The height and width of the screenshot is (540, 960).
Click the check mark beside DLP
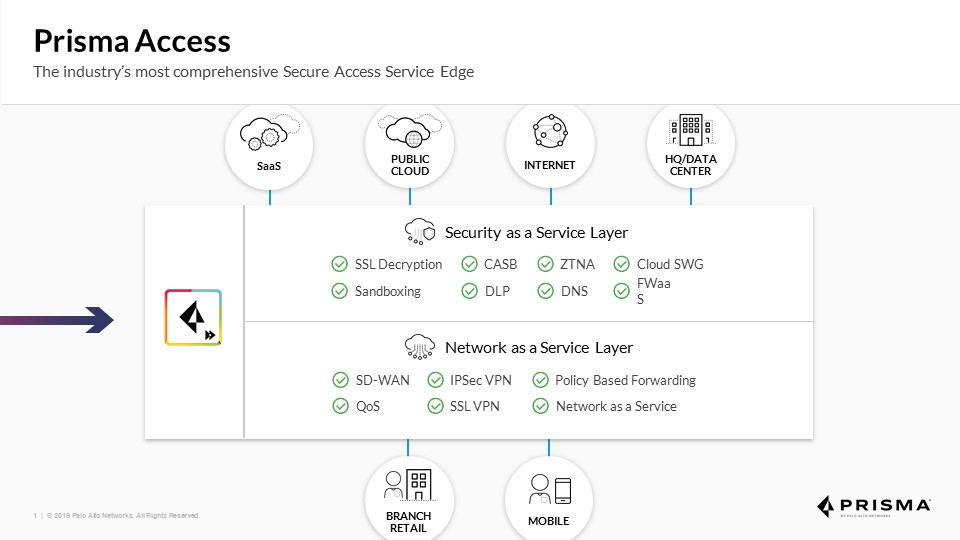[469, 291]
